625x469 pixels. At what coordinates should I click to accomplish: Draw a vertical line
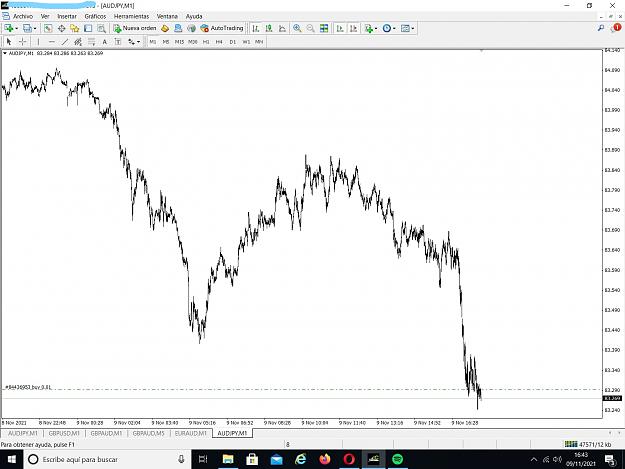pos(38,41)
